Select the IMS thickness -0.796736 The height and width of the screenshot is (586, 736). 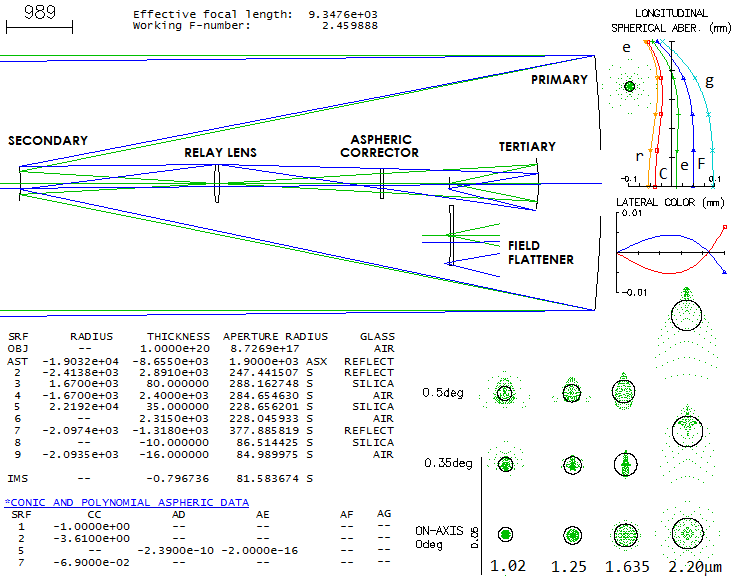coord(177,479)
